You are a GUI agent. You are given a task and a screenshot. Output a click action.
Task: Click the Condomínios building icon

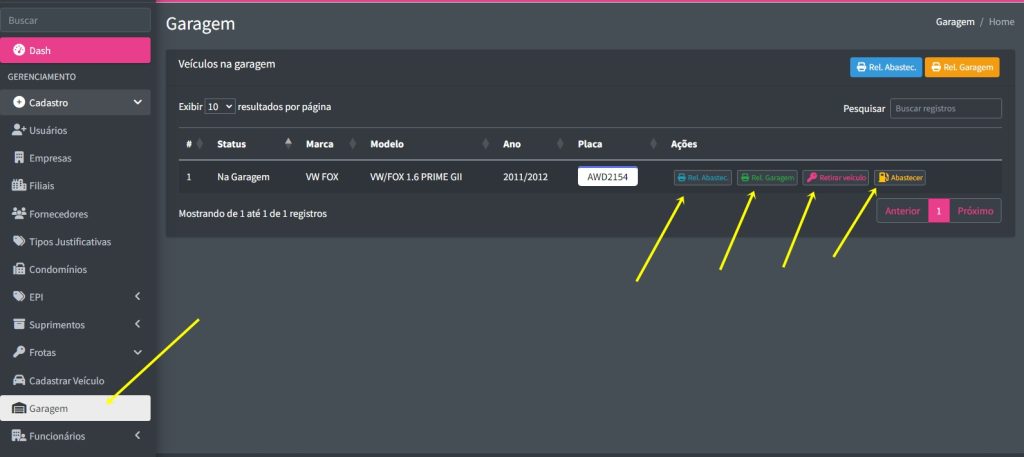19,269
